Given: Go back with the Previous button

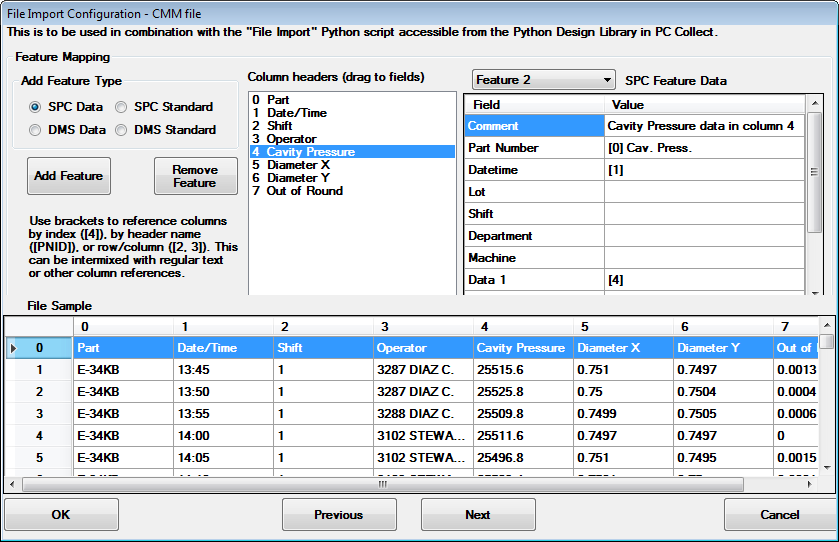Looking at the screenshot, I should point(339,515).
